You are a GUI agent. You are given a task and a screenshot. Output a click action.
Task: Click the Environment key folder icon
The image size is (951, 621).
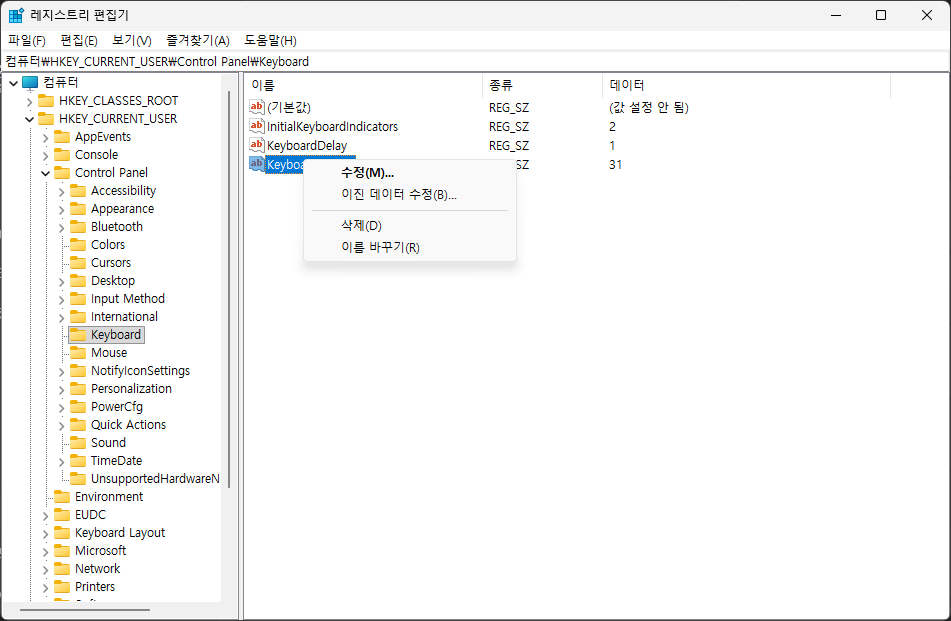pos(62,497)
